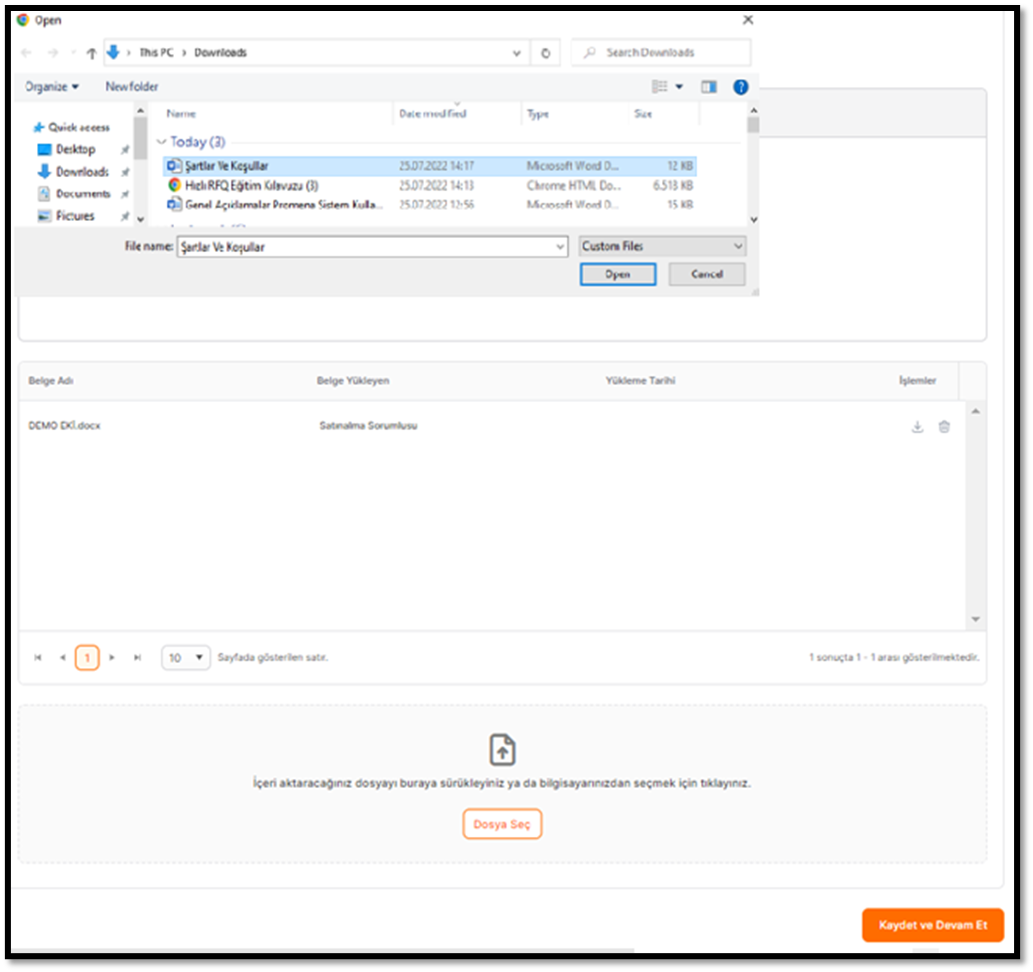
Task: Open rows per page dropdown showing 10
Action: click(186, 658)
